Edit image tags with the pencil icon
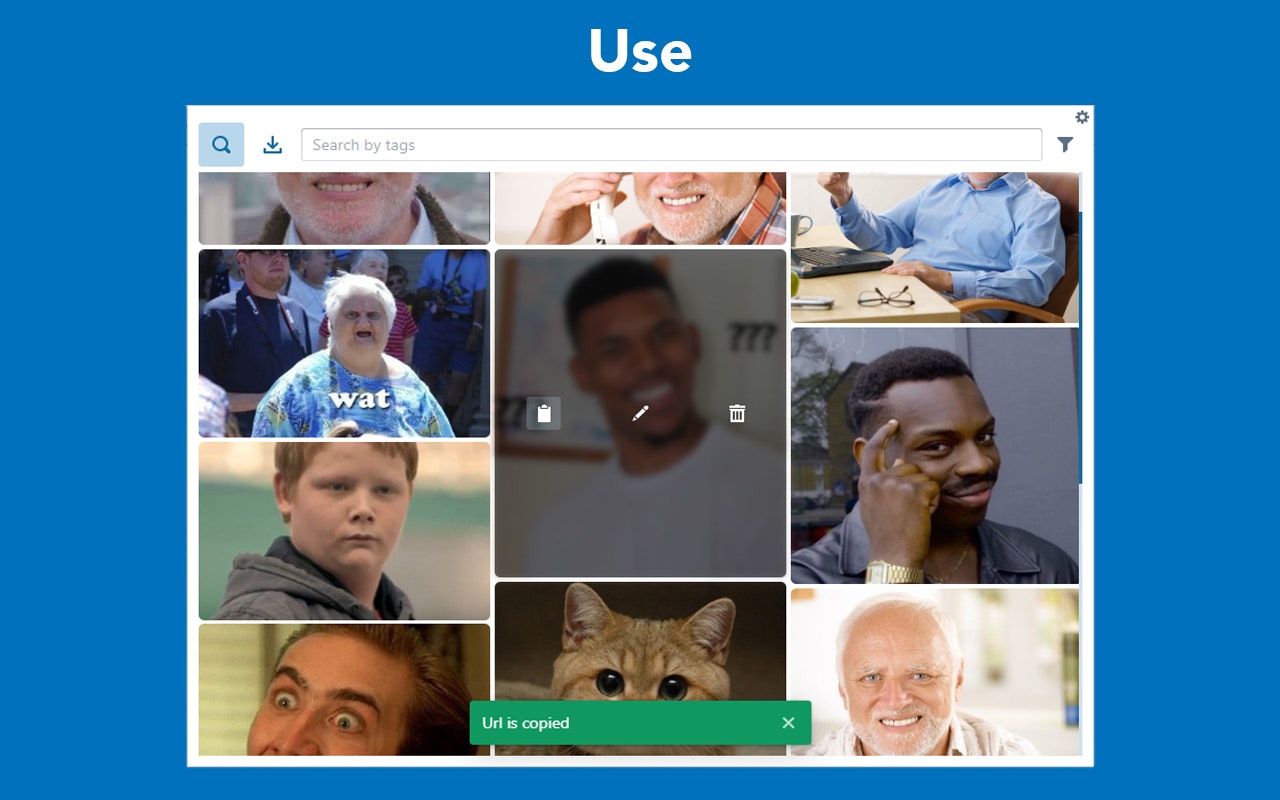Image resolution: width=1280 pixels, height=800 pixels. pos(641,413)
